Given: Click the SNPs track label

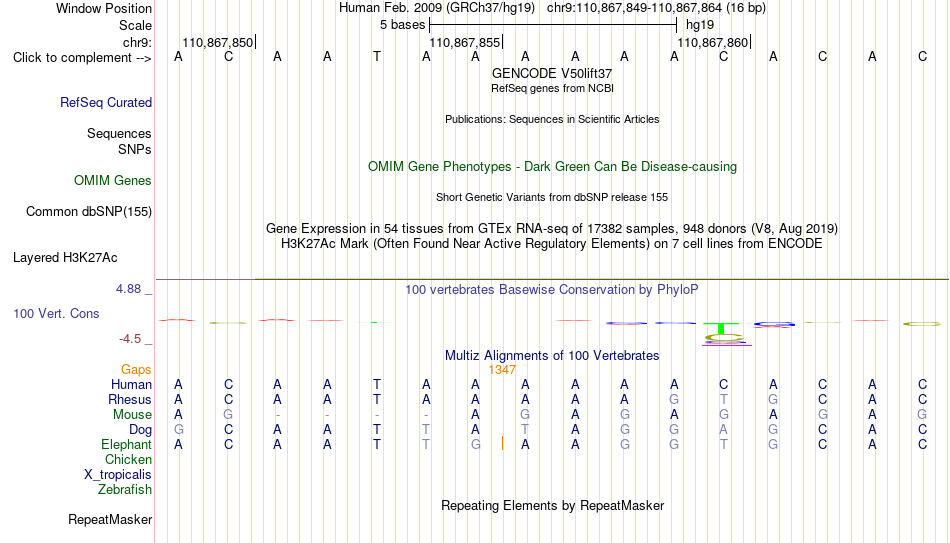Looking at the screenshot, I should click(x=135, y=149).
